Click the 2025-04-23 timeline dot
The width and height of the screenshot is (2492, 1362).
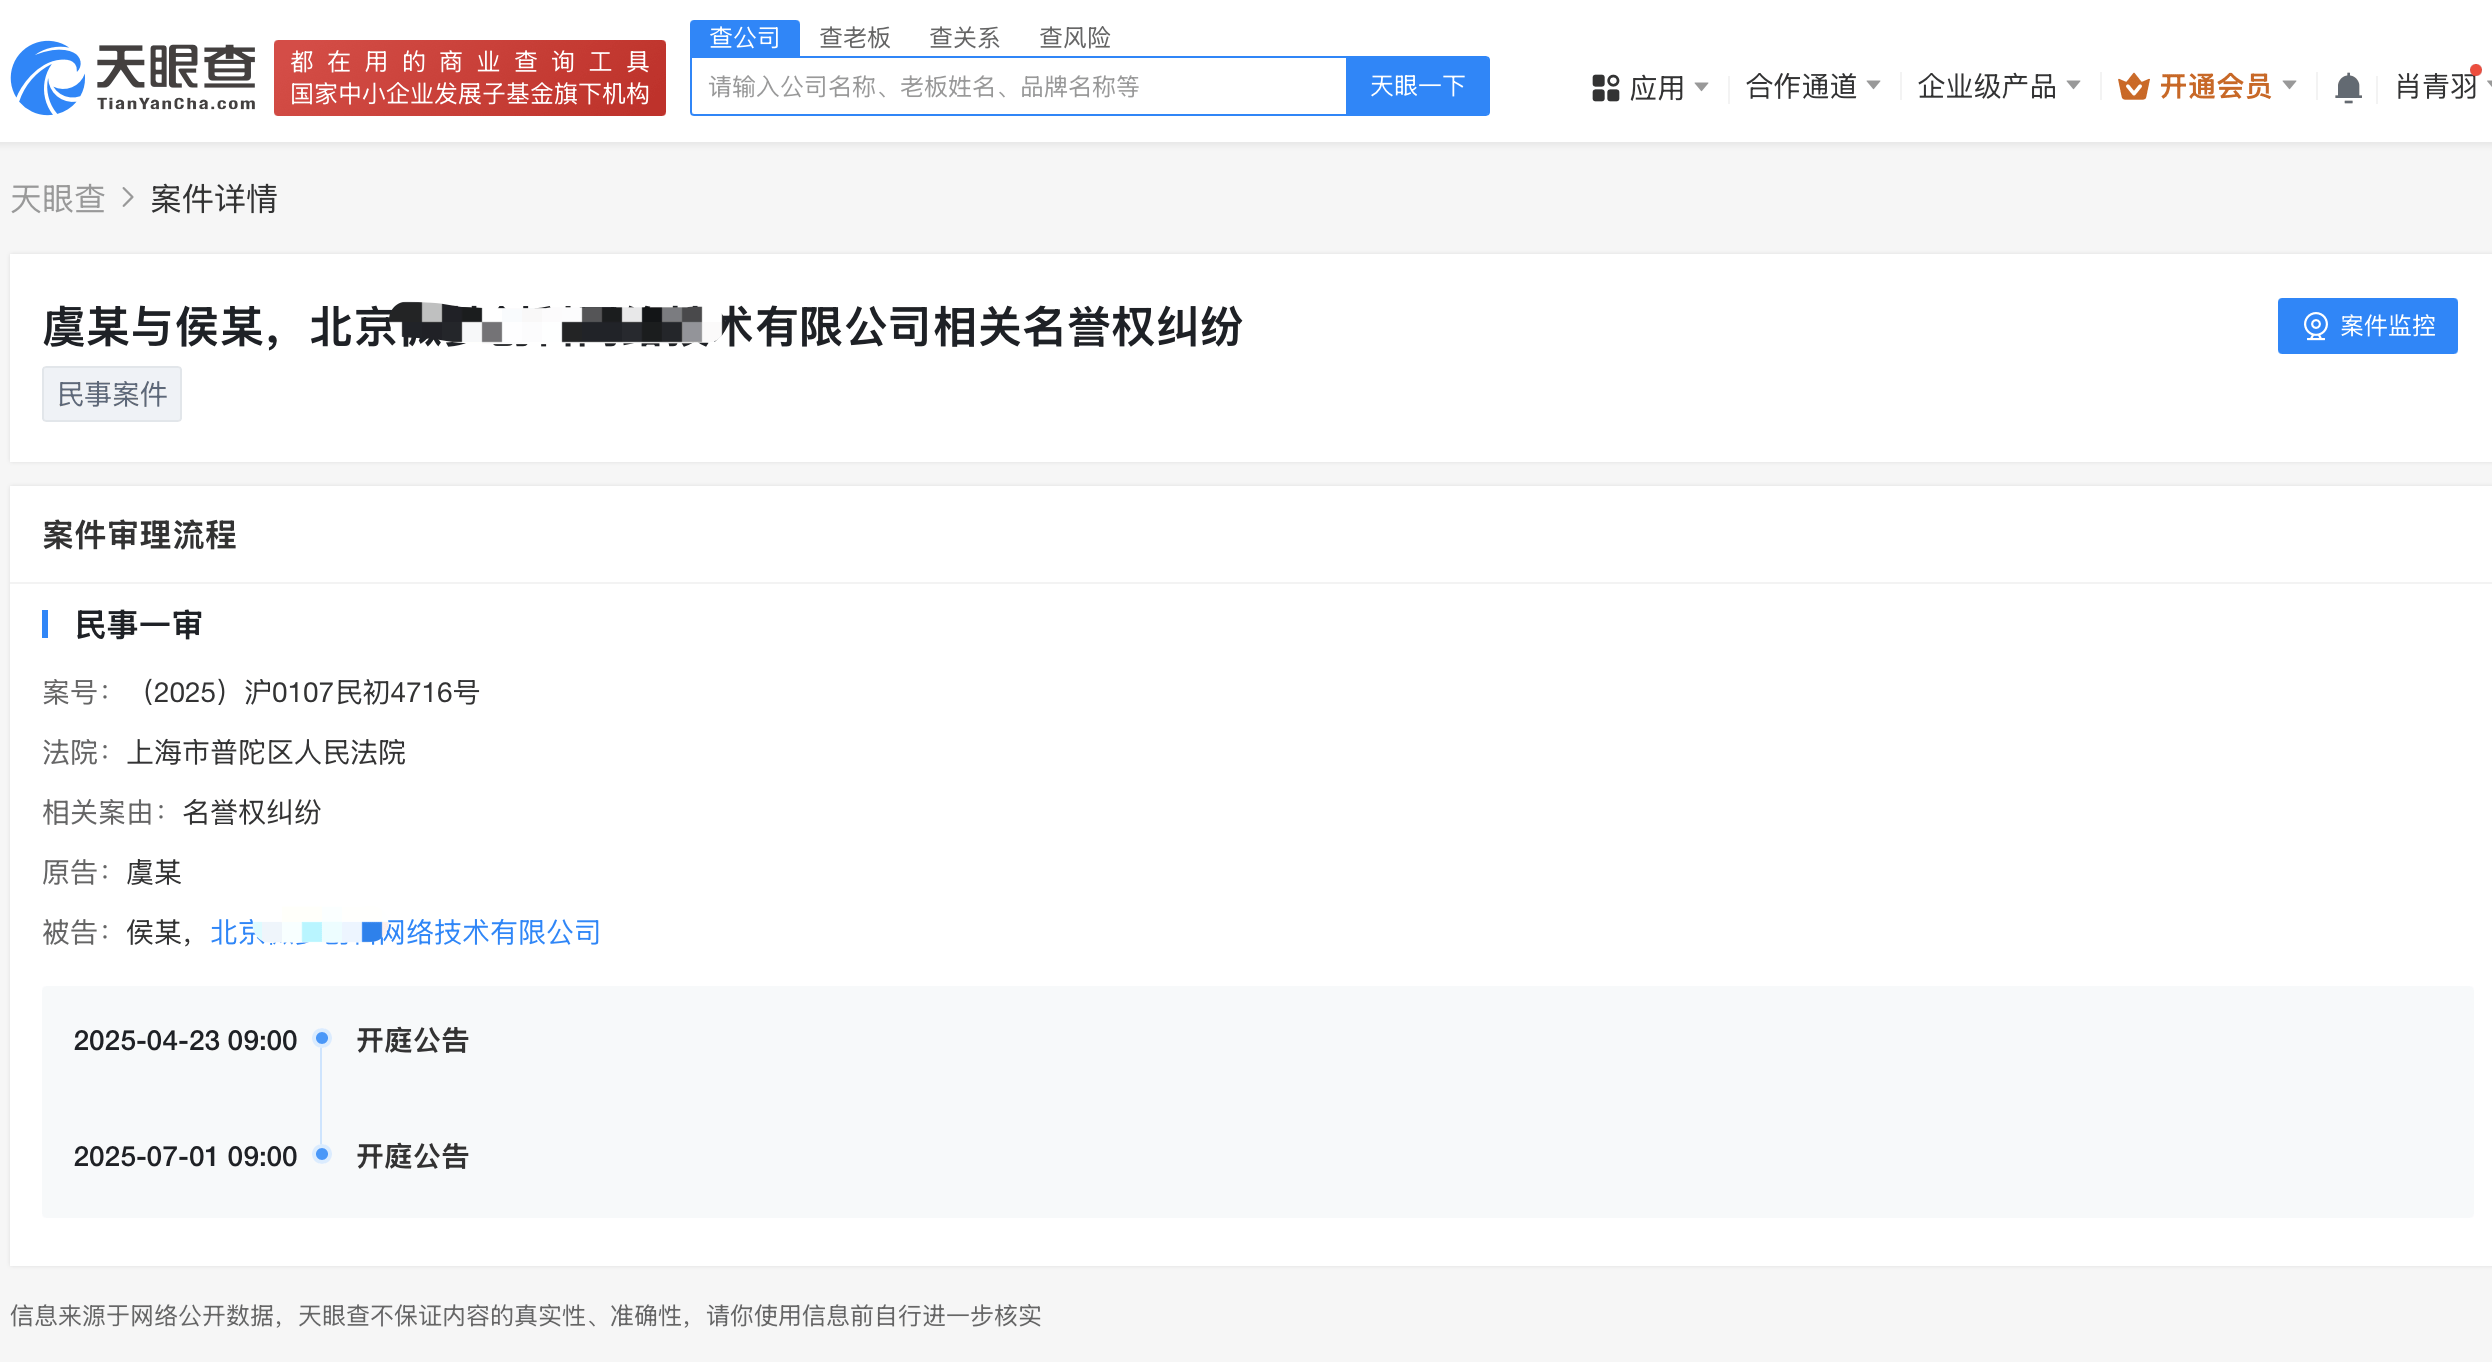(x=322, y=1038)
